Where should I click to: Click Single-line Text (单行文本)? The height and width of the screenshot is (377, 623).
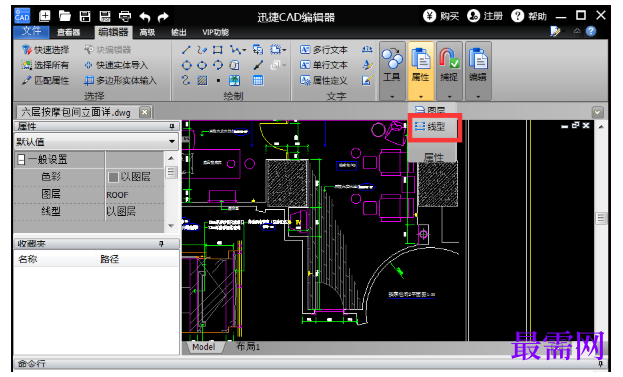(x=324, y=65)
